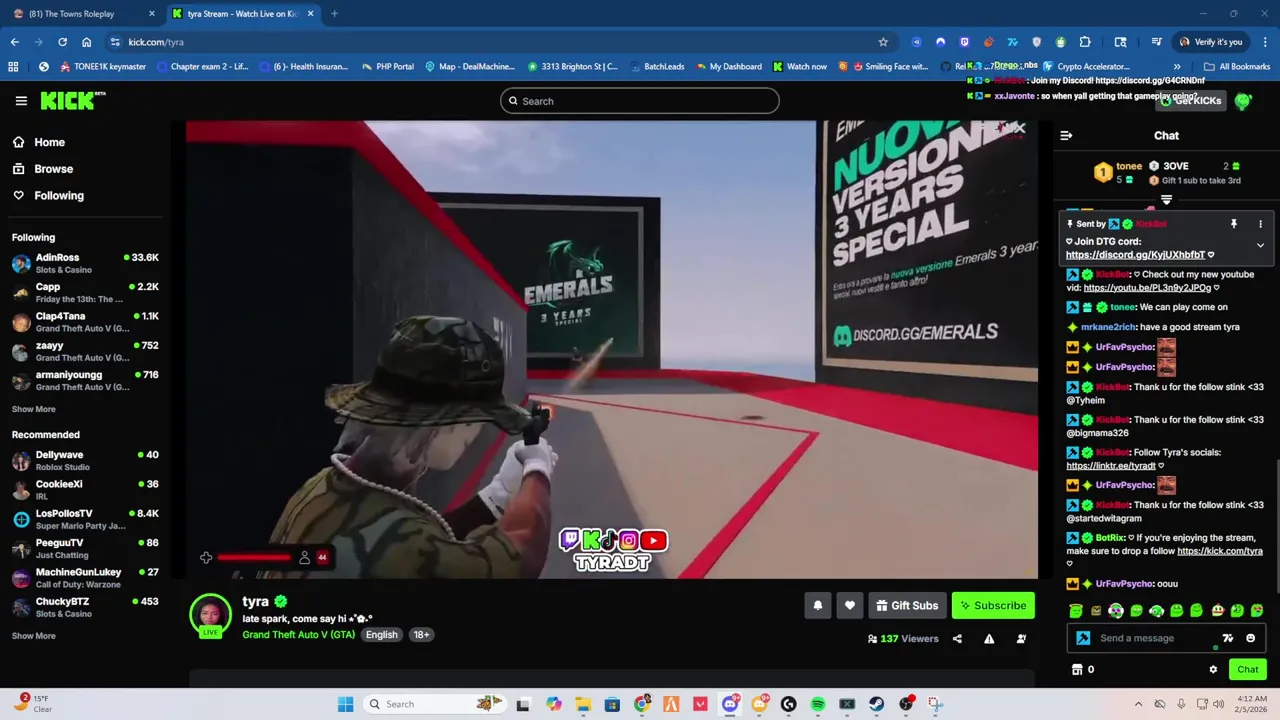
Task: Click ChuckyBTZ channel avatar
Action: tap(21, 607)
